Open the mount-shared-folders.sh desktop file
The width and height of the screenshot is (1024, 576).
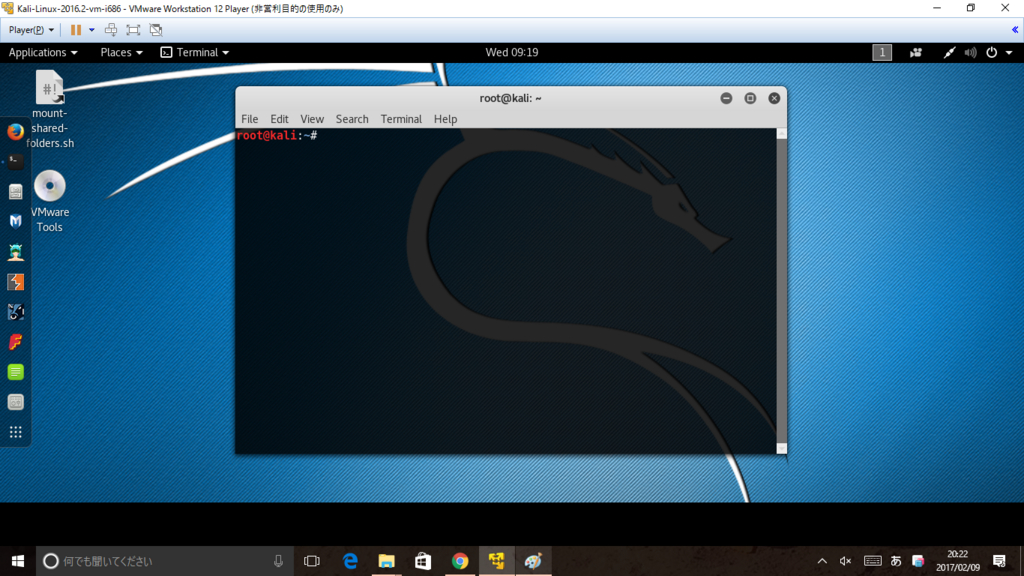50,109
